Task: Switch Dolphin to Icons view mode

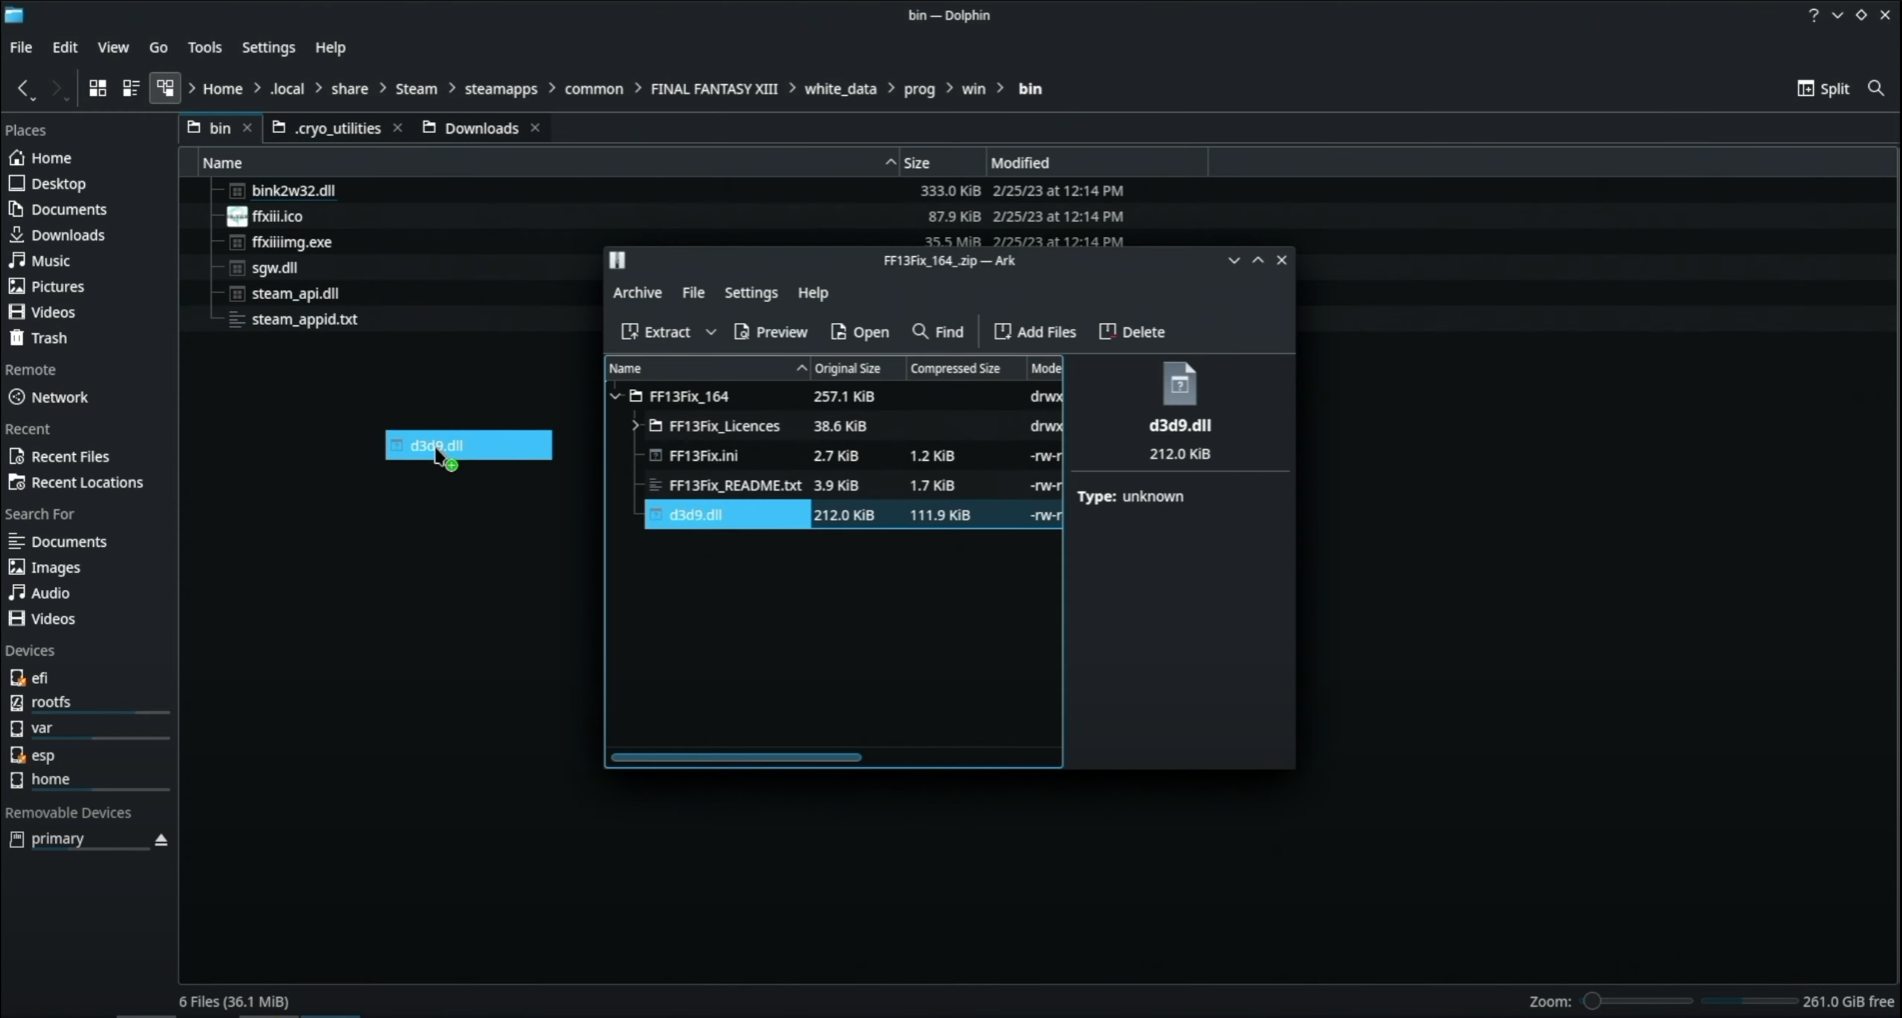Action: pos(97,89)
